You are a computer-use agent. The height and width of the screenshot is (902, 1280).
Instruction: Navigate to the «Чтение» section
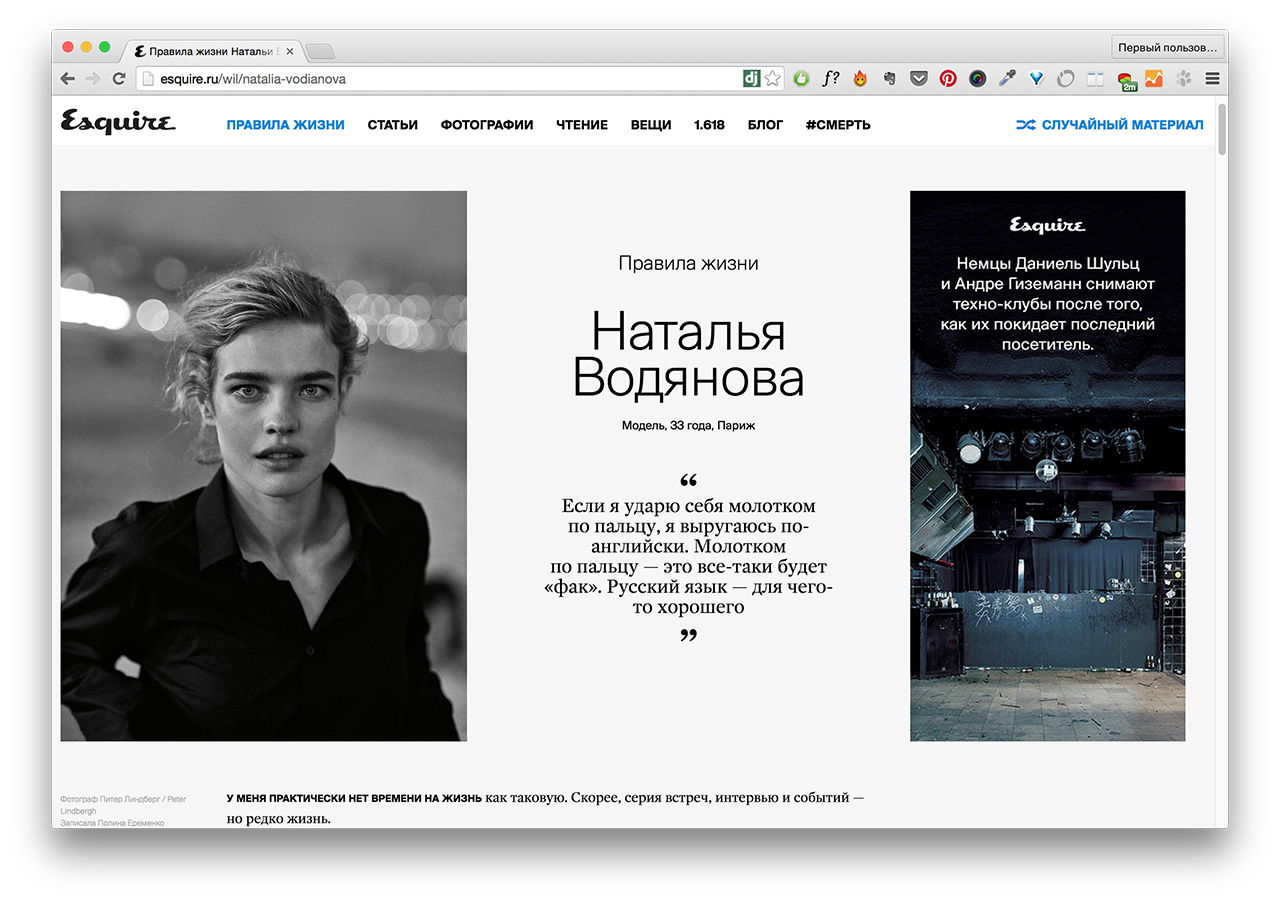[582, 125]
